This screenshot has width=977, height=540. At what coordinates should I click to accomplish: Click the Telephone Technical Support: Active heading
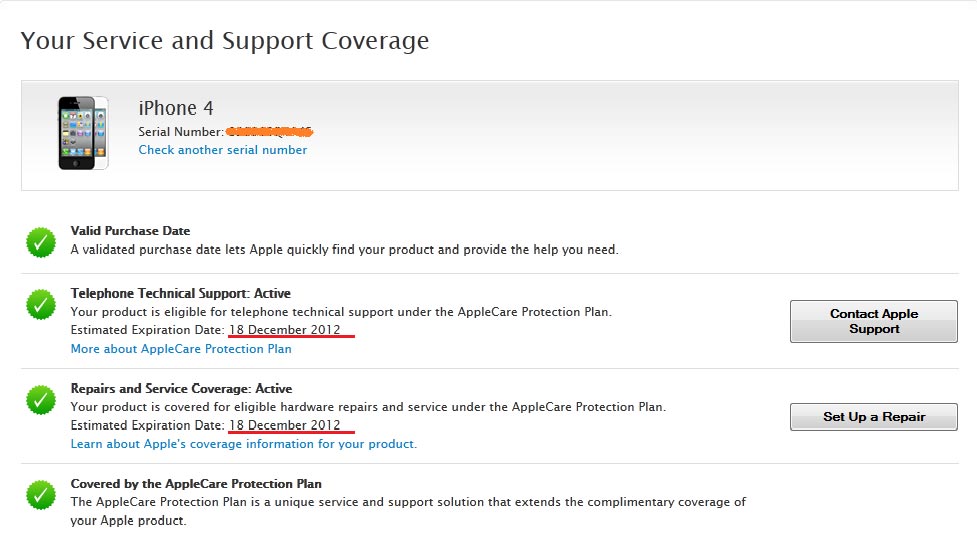click(181, 294)
